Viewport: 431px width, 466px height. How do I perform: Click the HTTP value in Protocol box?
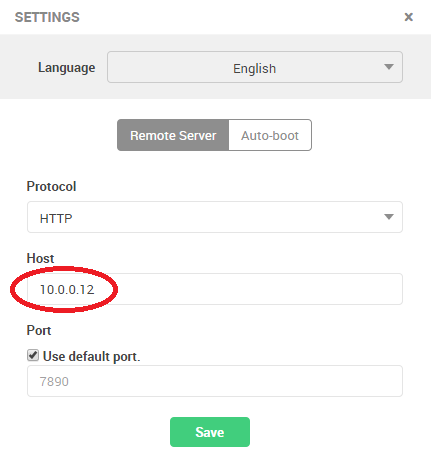56,219
